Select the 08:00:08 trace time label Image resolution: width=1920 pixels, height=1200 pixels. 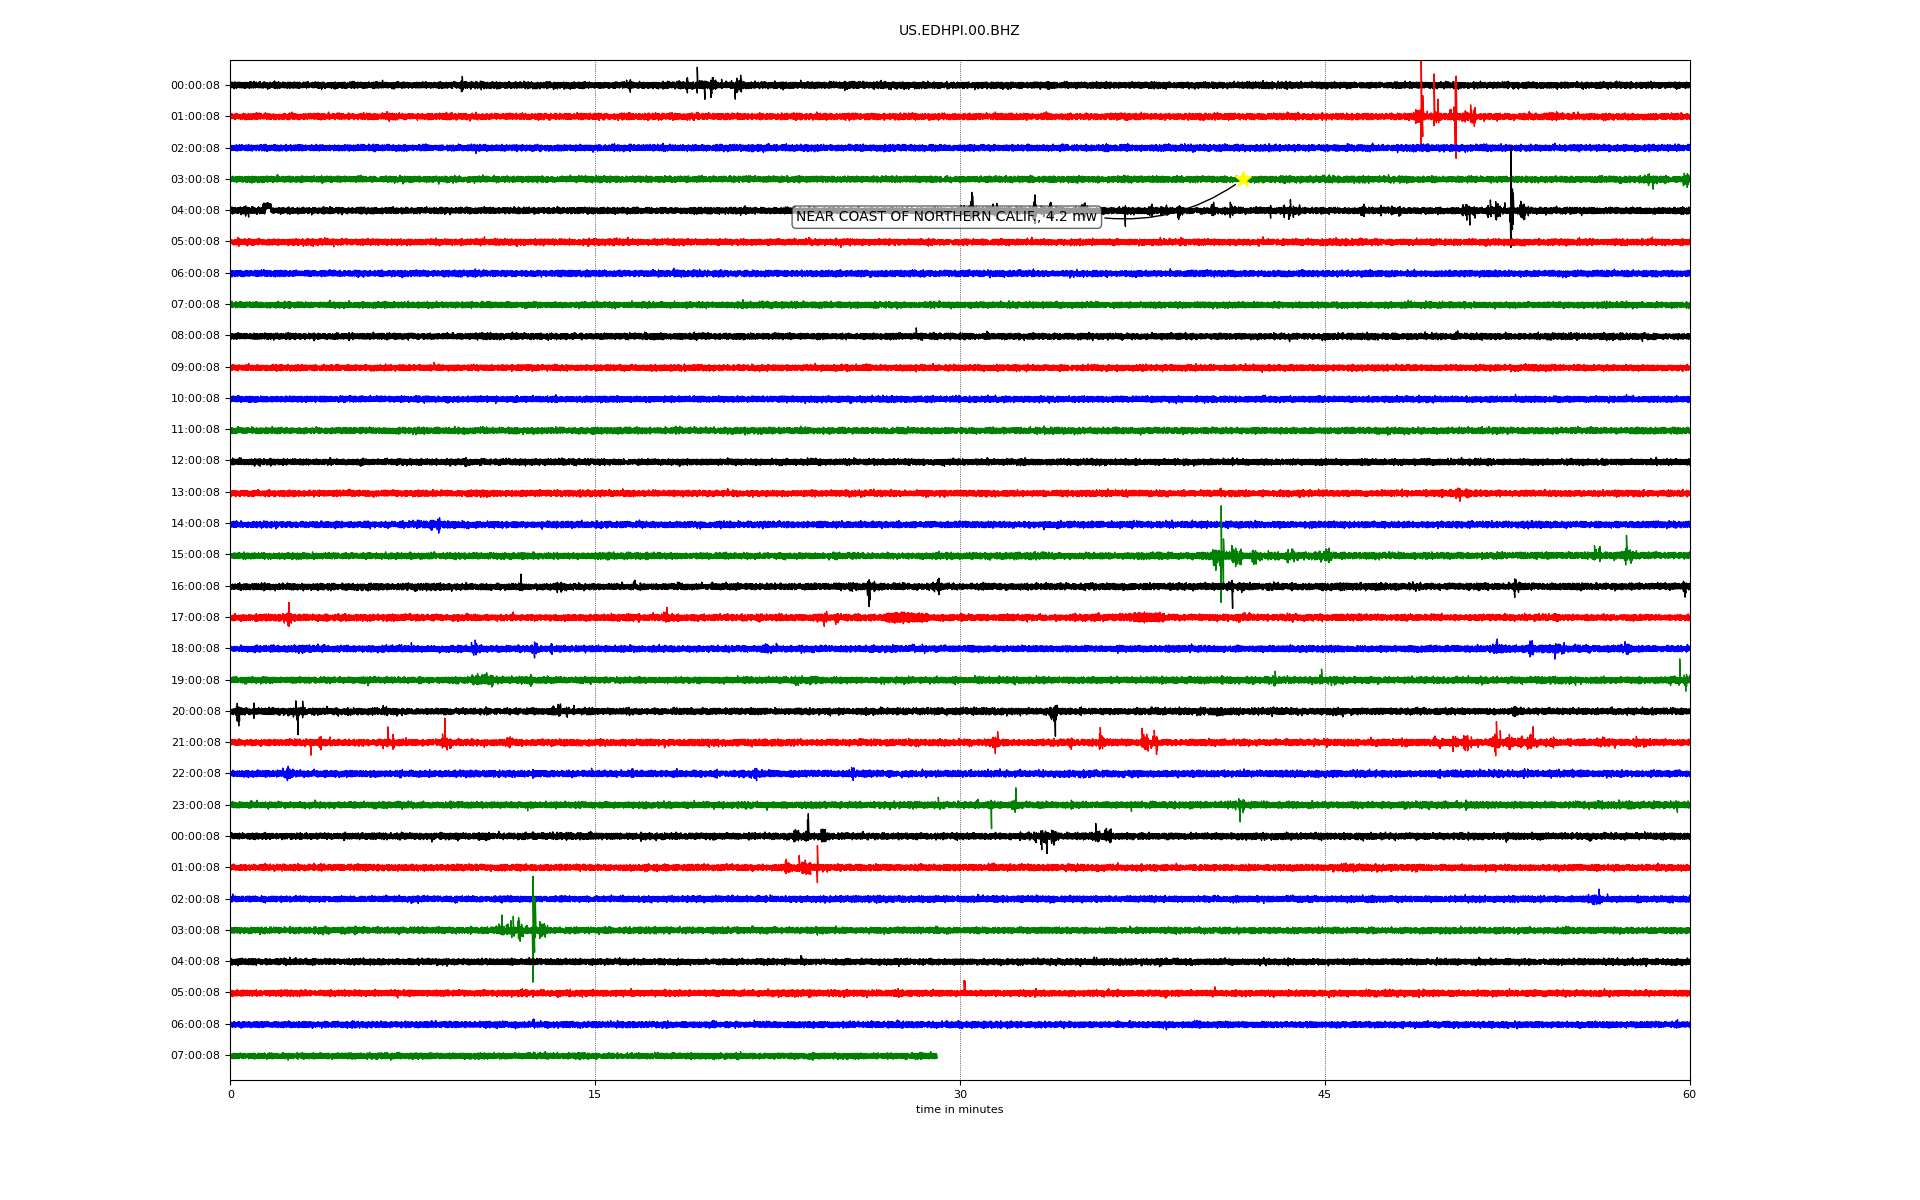195,336
